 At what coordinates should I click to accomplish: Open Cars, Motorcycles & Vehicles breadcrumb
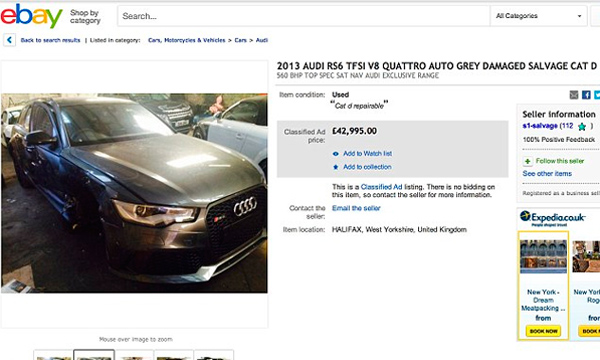(187, 40)
